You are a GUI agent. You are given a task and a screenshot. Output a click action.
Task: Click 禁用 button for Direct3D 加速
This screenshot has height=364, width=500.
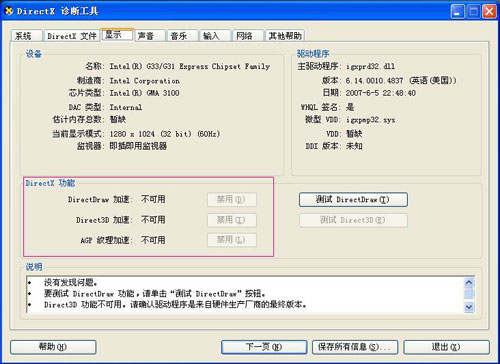(232, 220)
